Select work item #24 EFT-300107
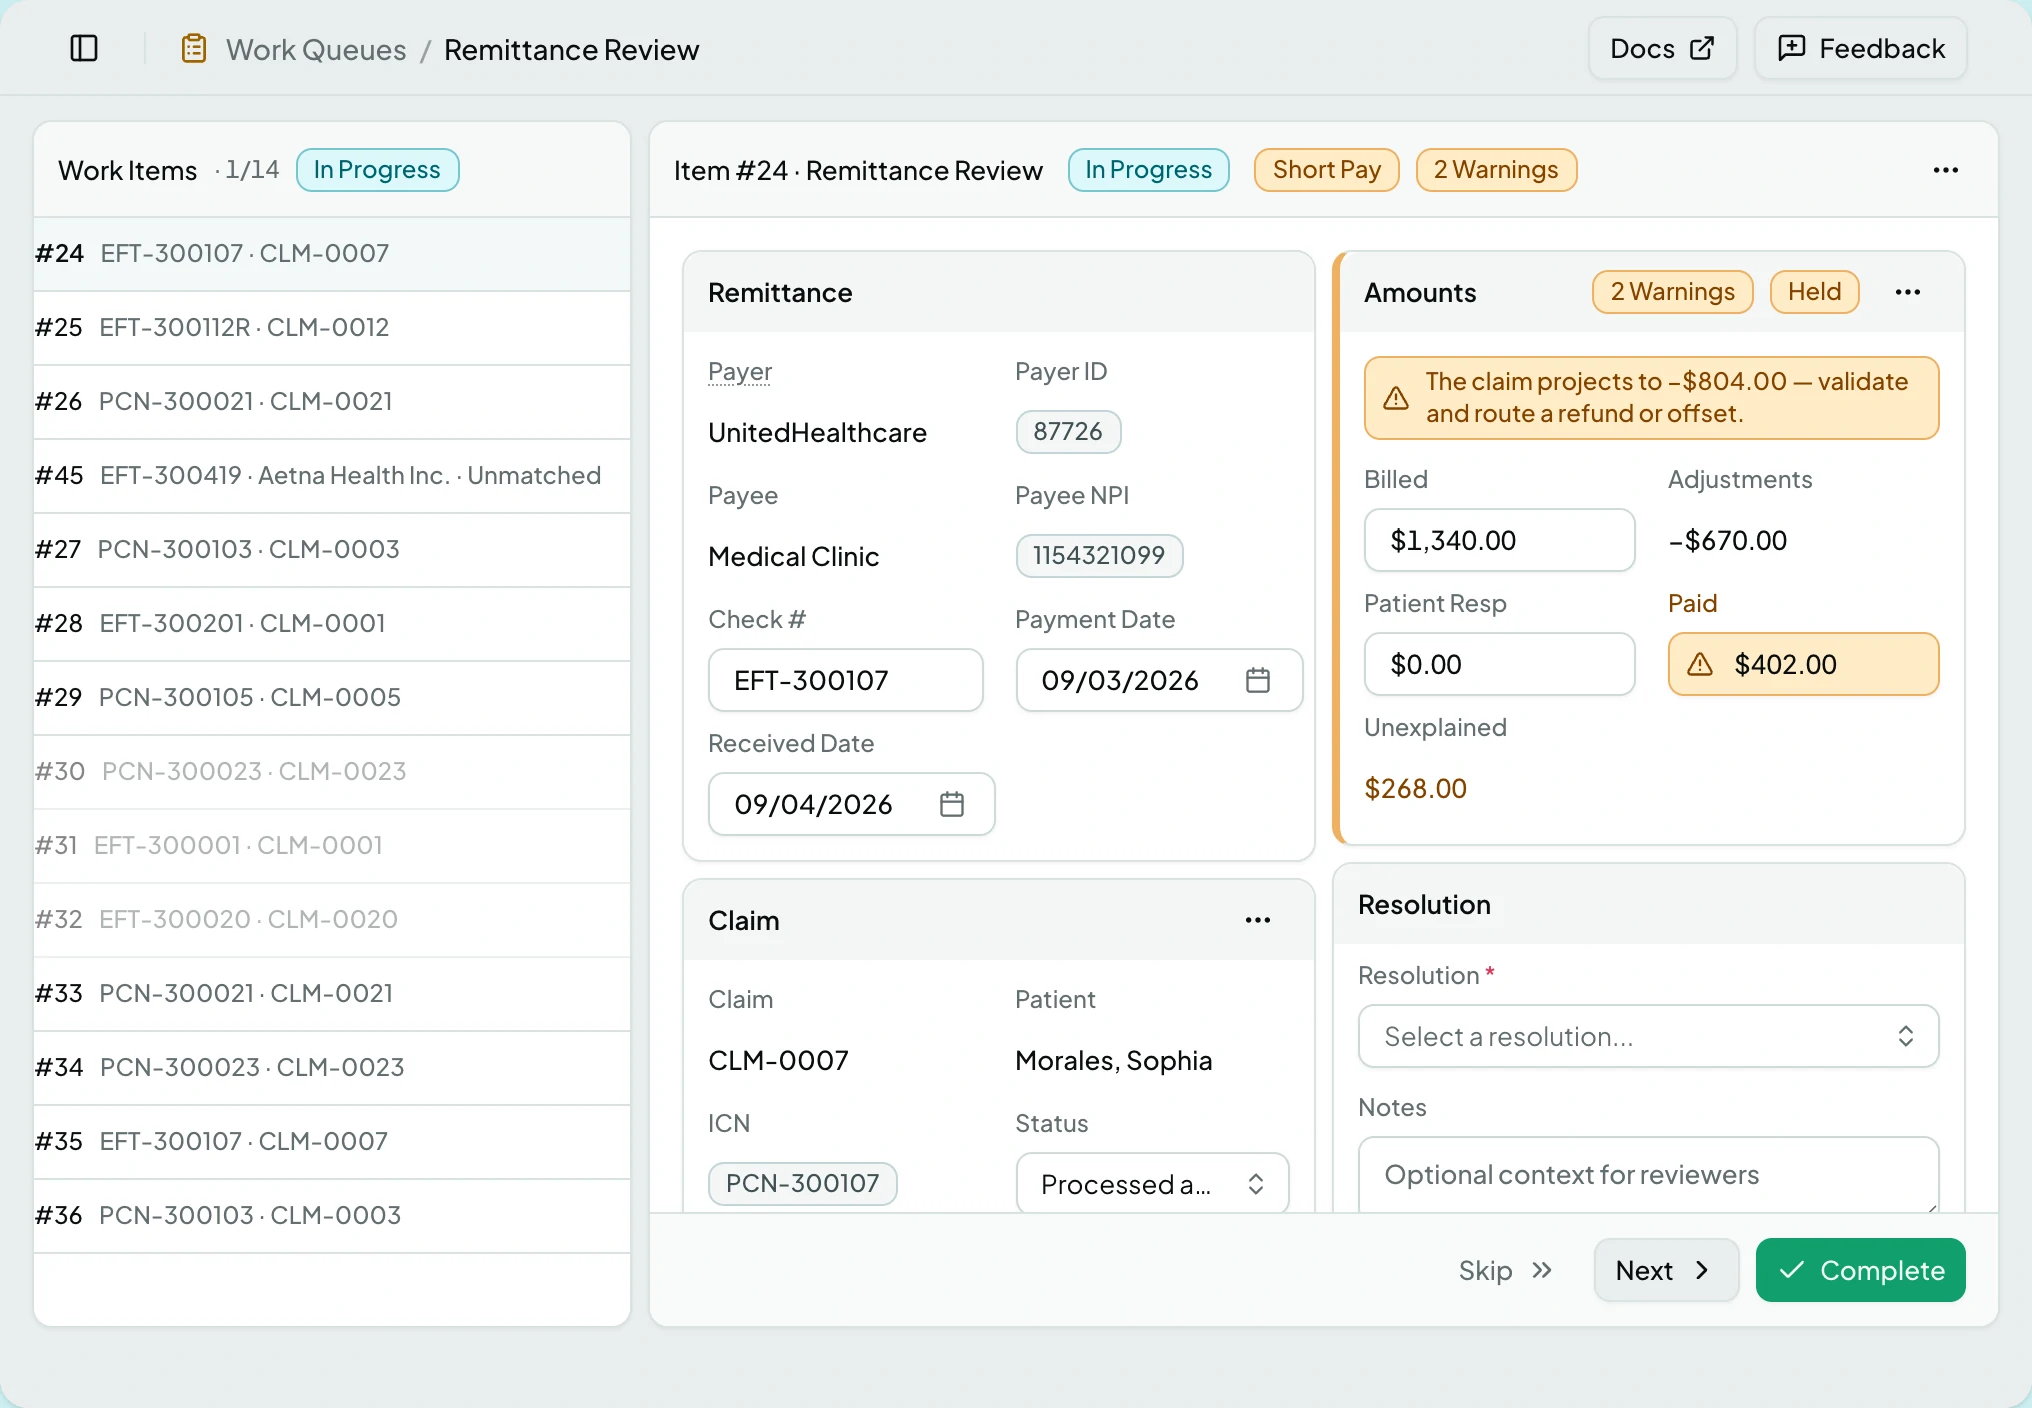 332,254
